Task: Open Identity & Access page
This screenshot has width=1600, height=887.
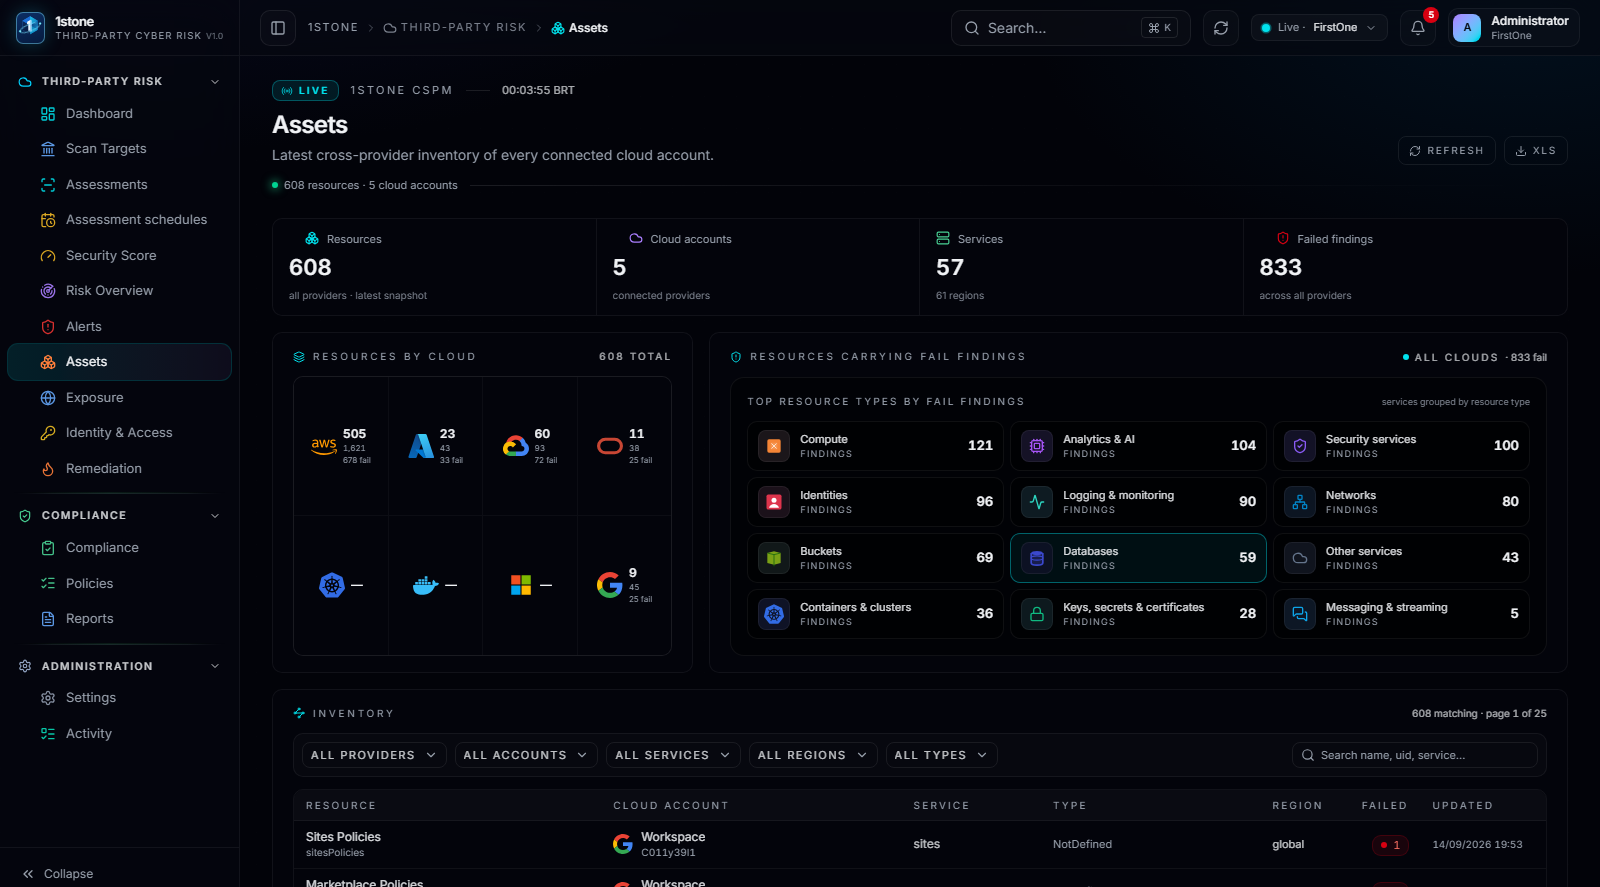Action: pos(120,433)
